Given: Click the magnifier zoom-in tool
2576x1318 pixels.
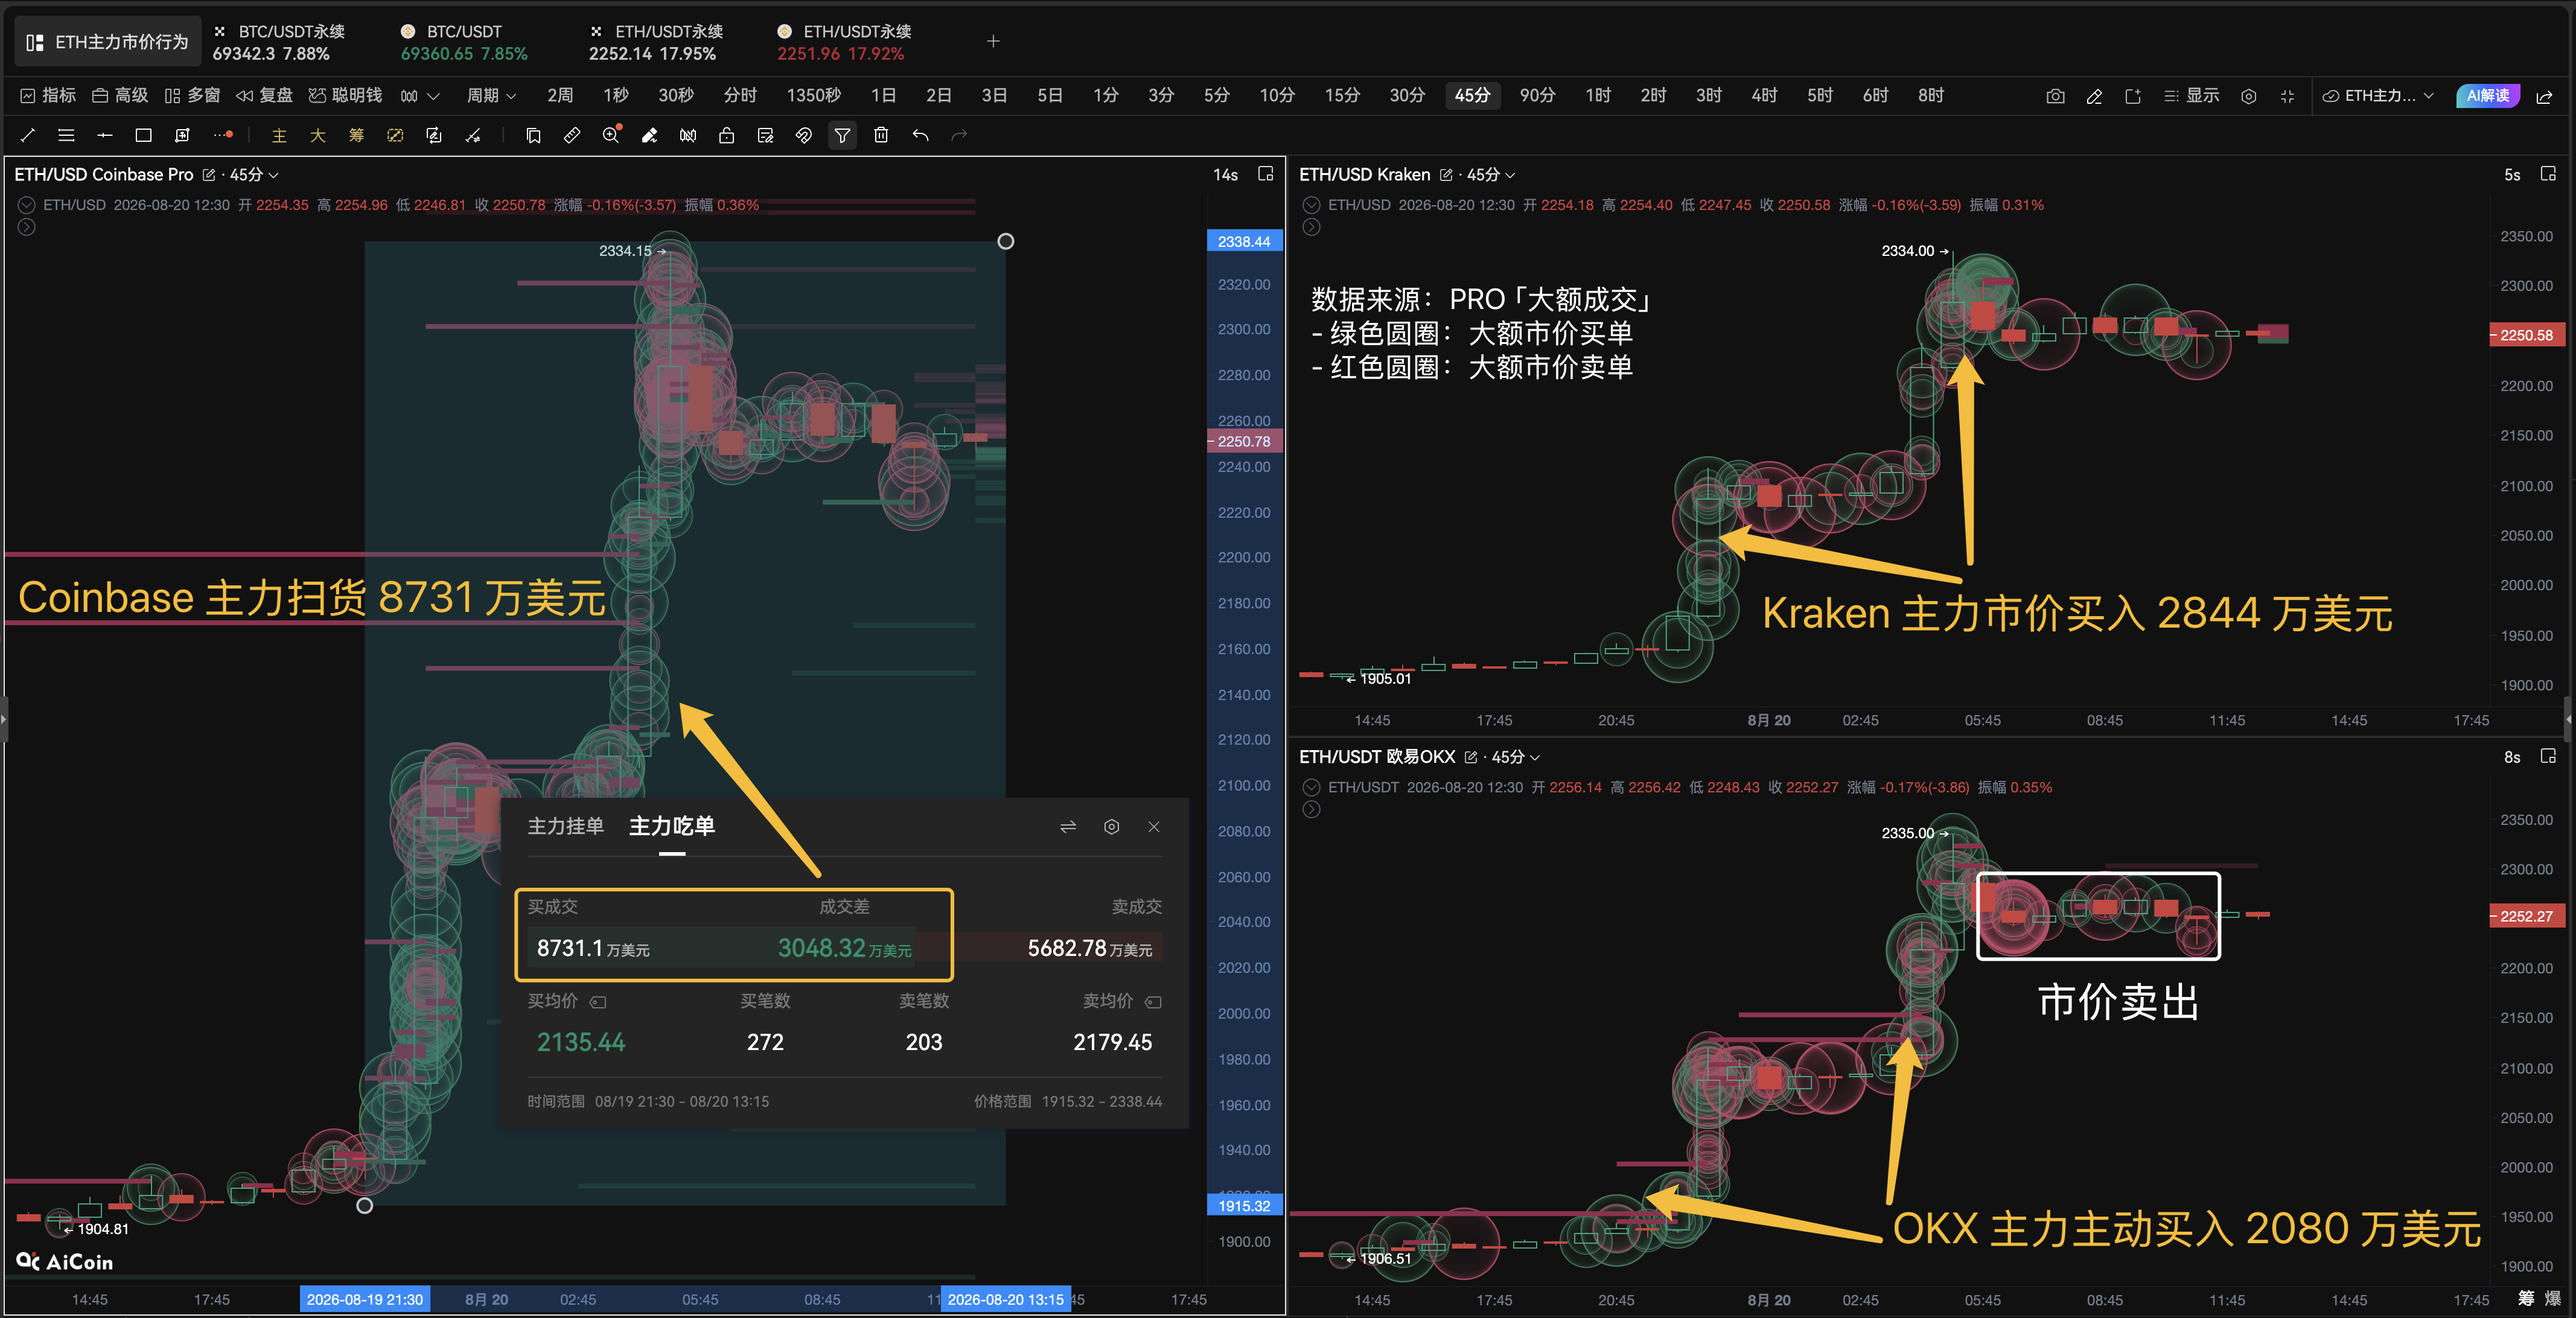Looking at the screenshot, I should [x=611, y=135].
